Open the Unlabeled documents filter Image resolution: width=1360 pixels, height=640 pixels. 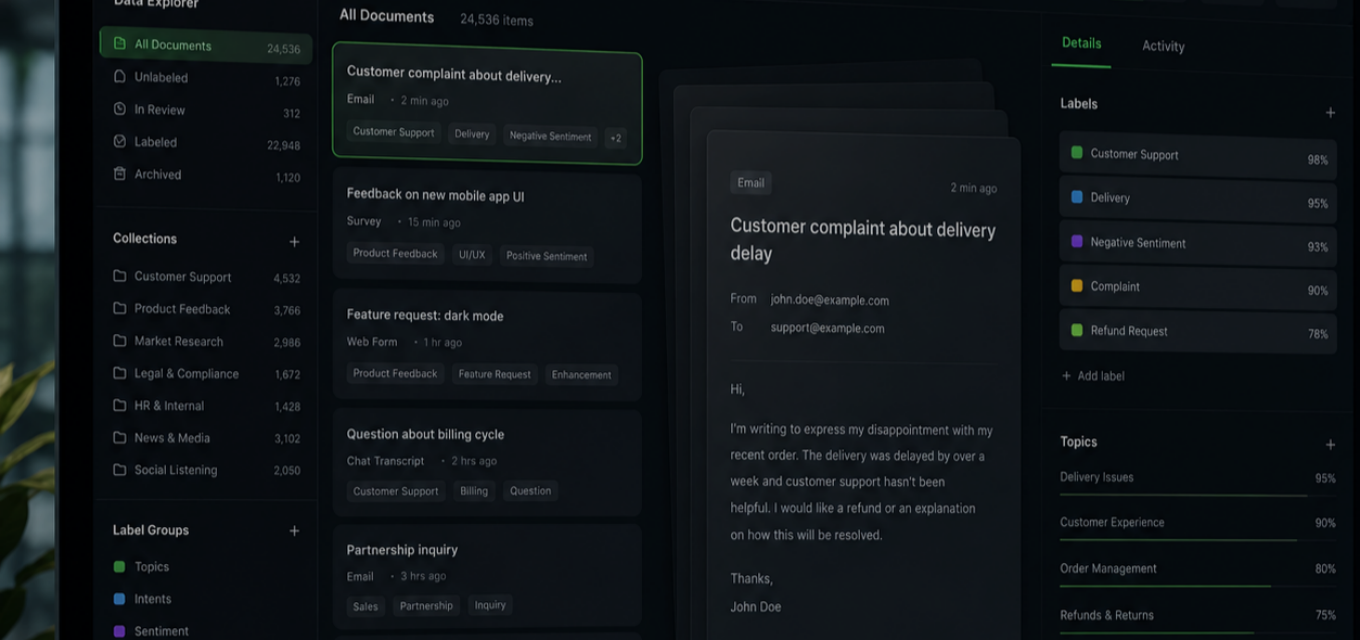206,78
